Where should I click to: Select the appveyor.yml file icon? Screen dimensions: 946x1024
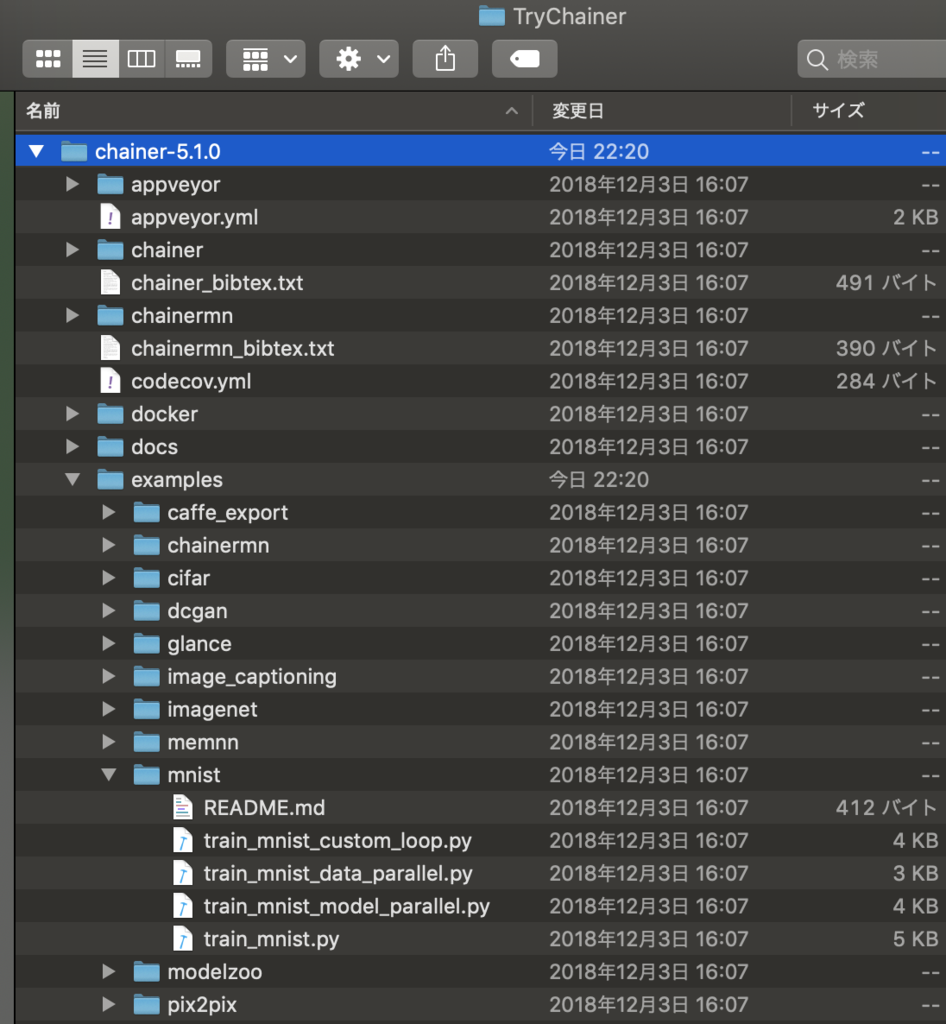click(x=110, y=217)
